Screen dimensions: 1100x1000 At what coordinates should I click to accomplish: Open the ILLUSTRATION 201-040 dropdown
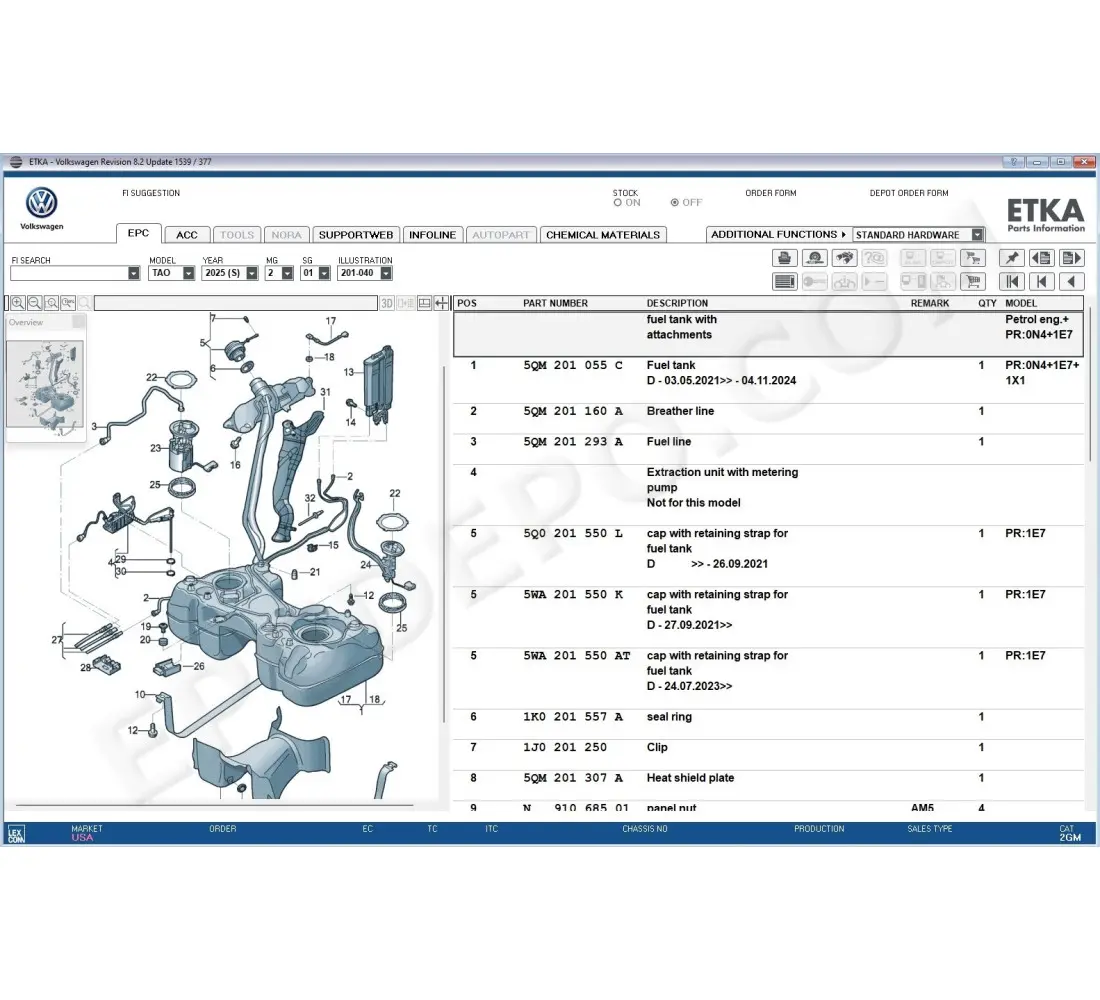[x=386, y=273]
